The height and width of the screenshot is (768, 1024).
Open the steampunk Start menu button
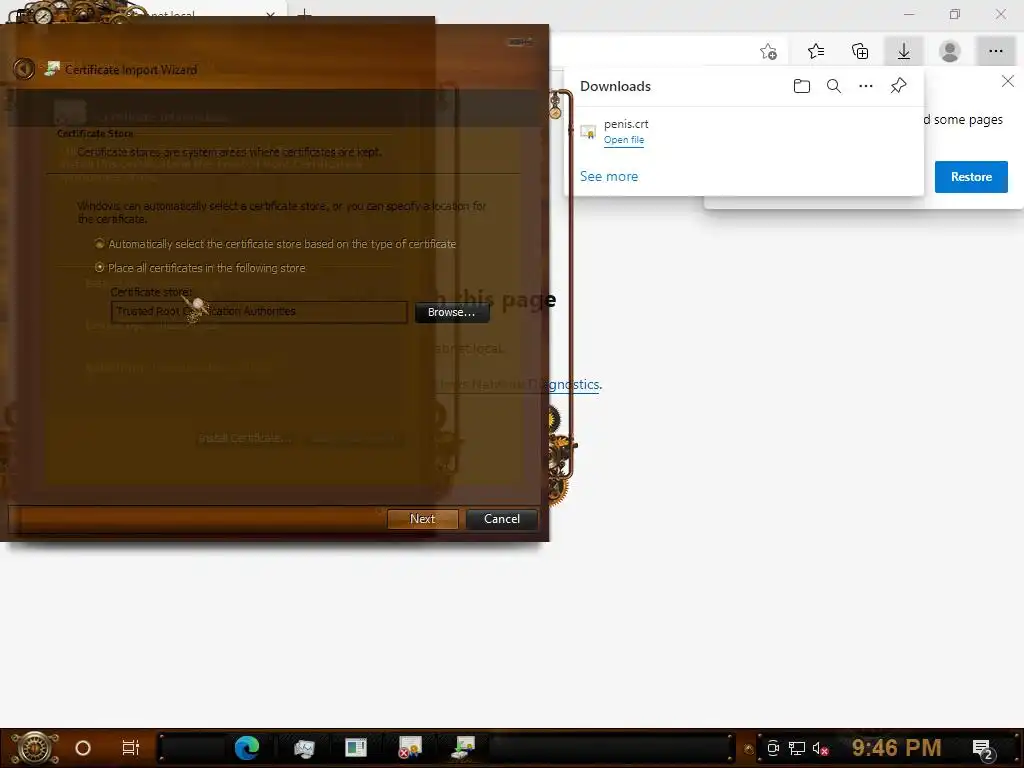(x=35, y=747)
